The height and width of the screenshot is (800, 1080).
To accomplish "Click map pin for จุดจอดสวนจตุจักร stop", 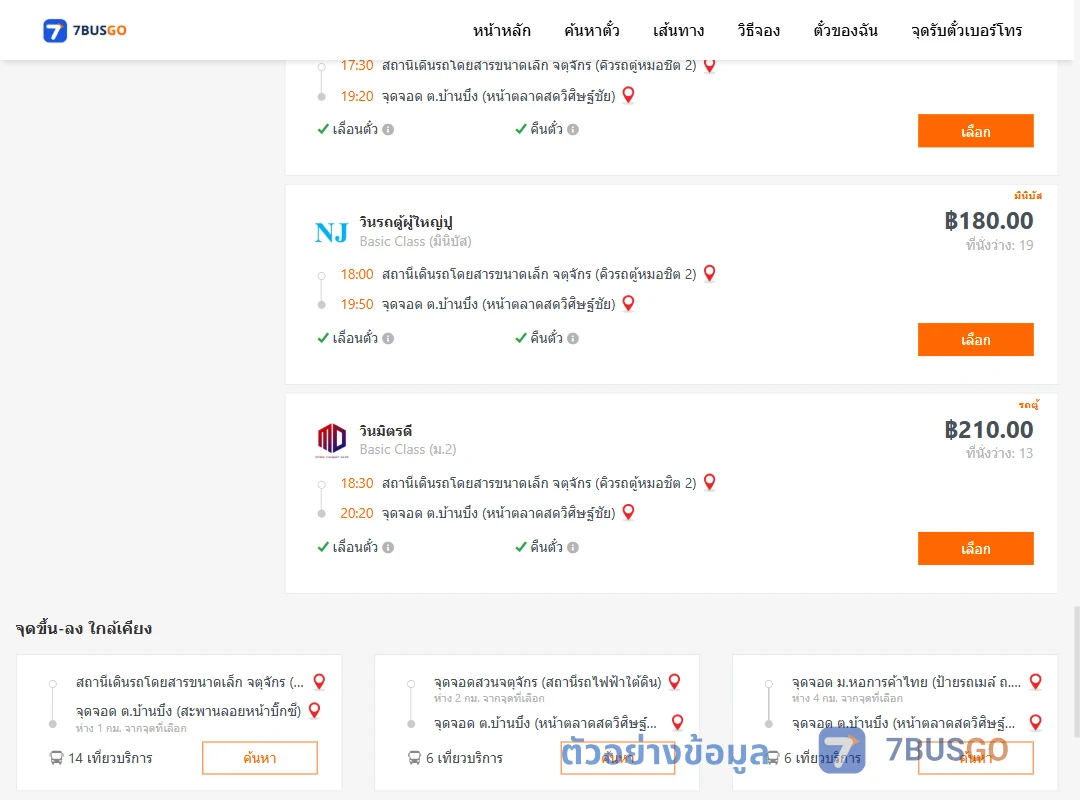I will tap(674, 681).
